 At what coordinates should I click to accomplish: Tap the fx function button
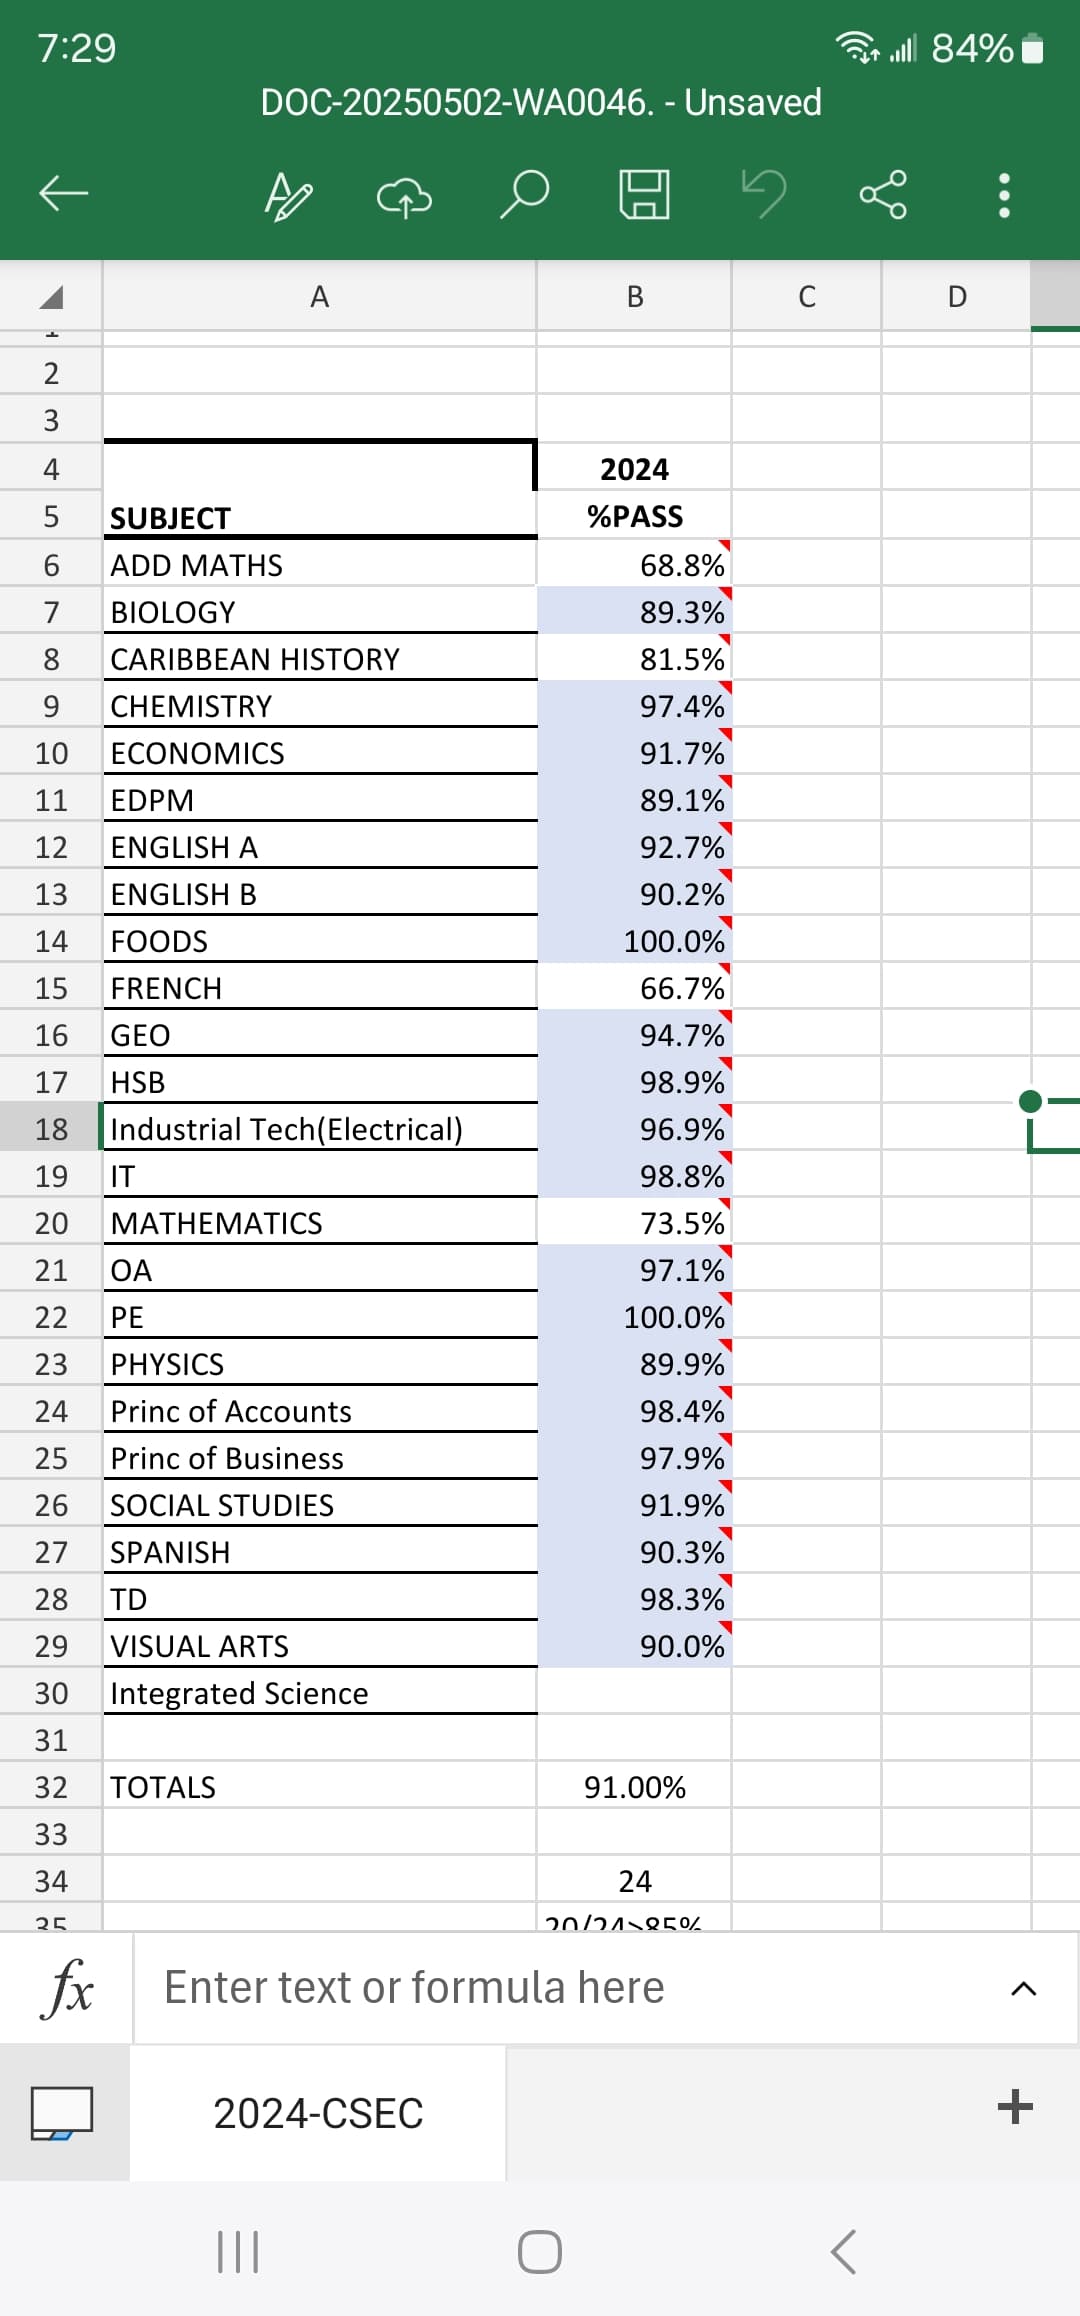pos(66,1988)
